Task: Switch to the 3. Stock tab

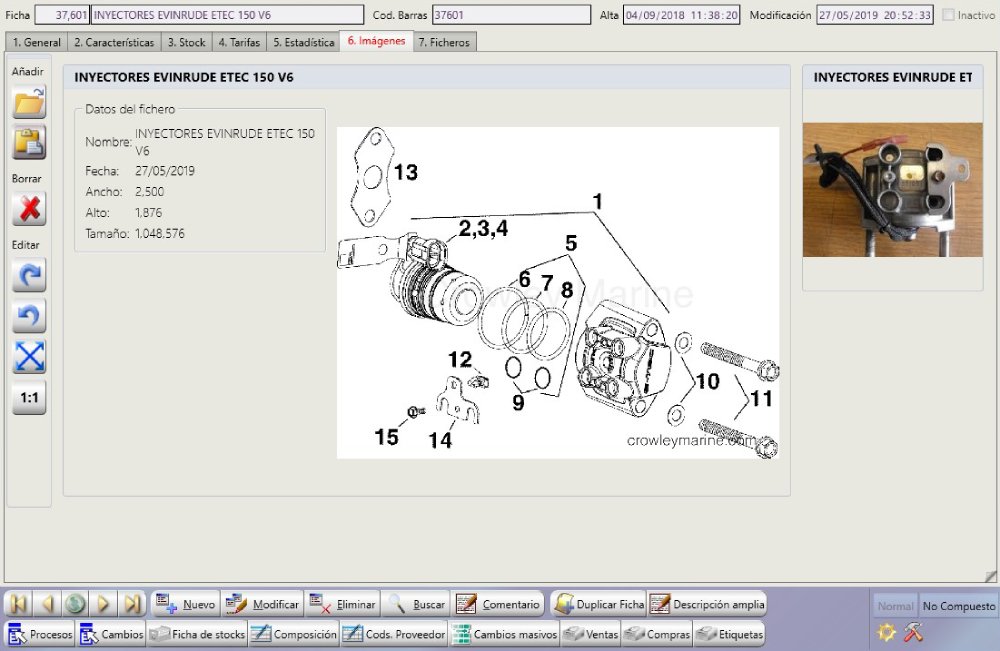Action: 186,42
